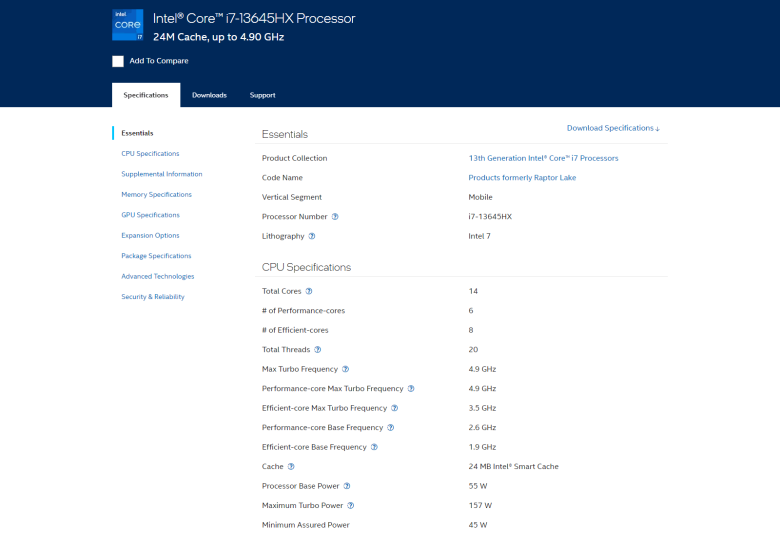Switch to the Downloads tab

point(209,95)
